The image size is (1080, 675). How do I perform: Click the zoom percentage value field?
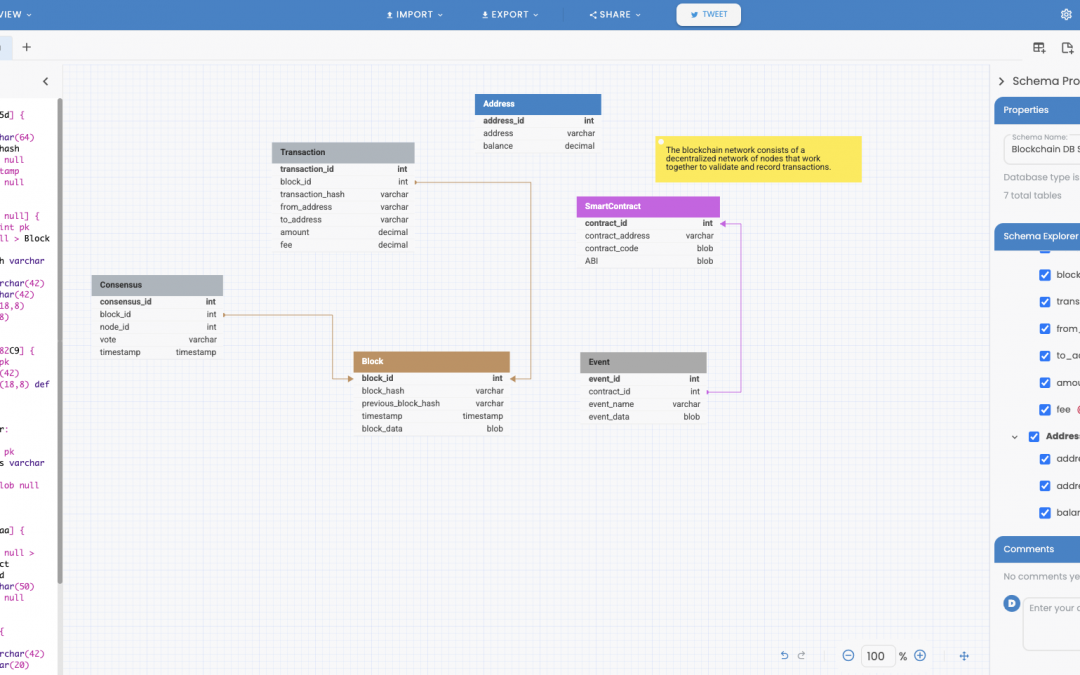(877, 656)
